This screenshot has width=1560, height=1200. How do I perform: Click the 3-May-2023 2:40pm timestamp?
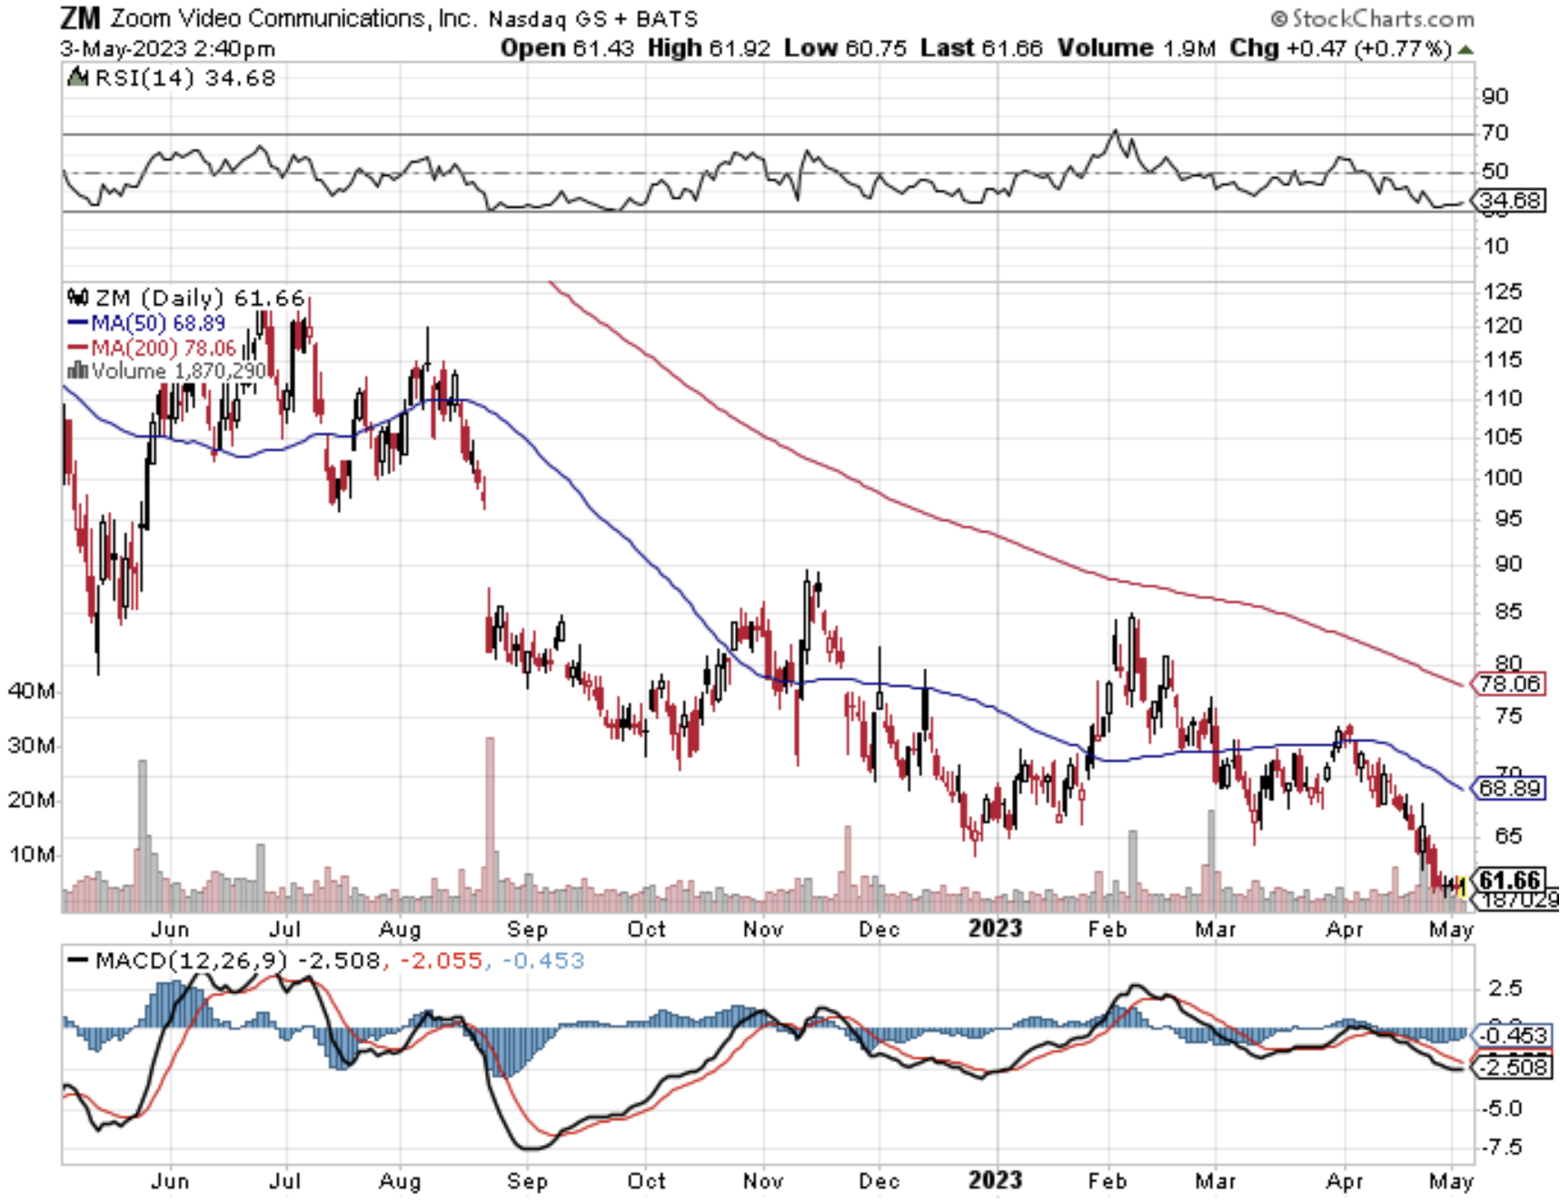point(168,48)
